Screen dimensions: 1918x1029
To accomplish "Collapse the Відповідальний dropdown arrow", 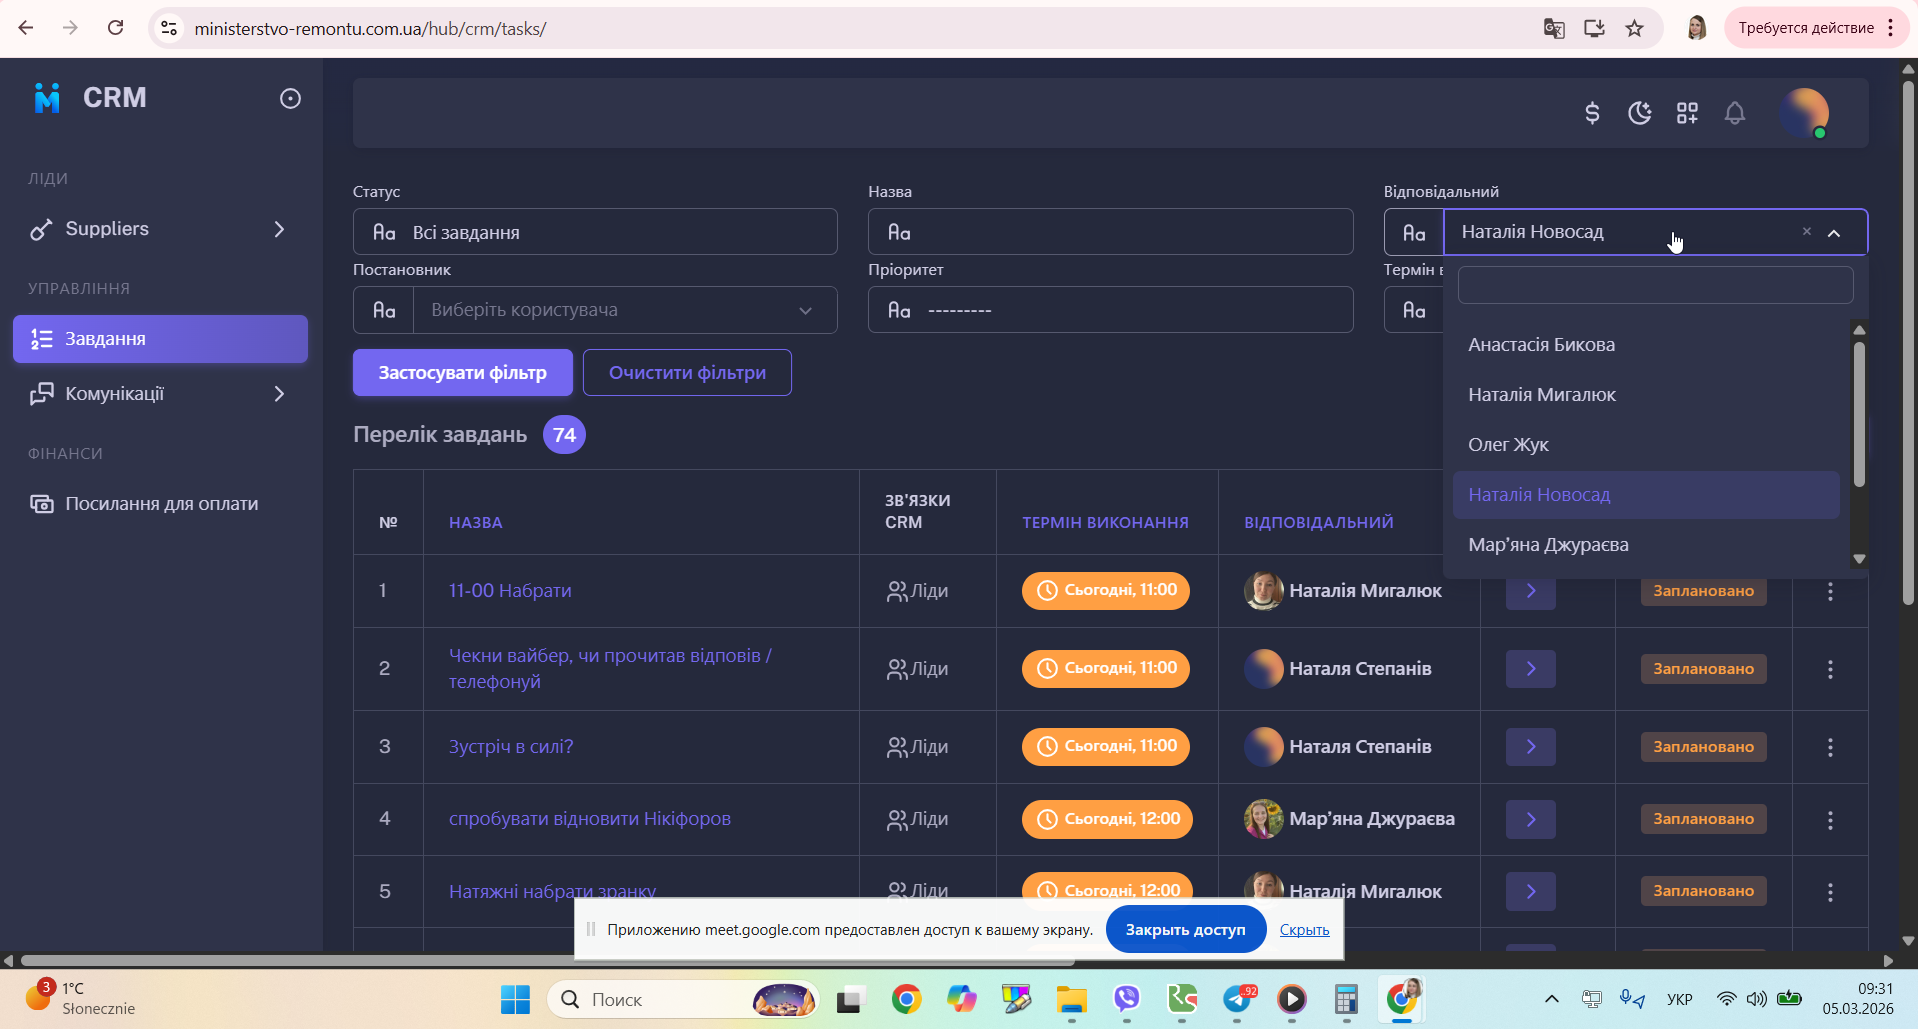I will 1834,233.
